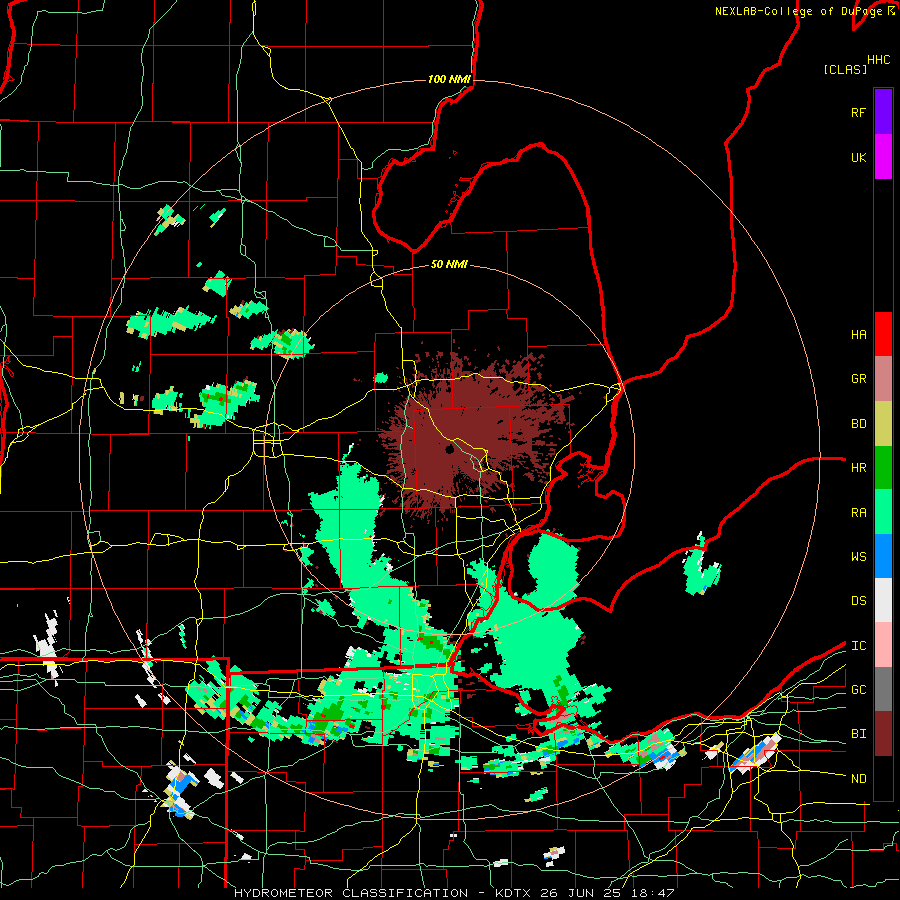Screen dimensions: 900x900
Task: Click the RF legend label
Action: 858,112
